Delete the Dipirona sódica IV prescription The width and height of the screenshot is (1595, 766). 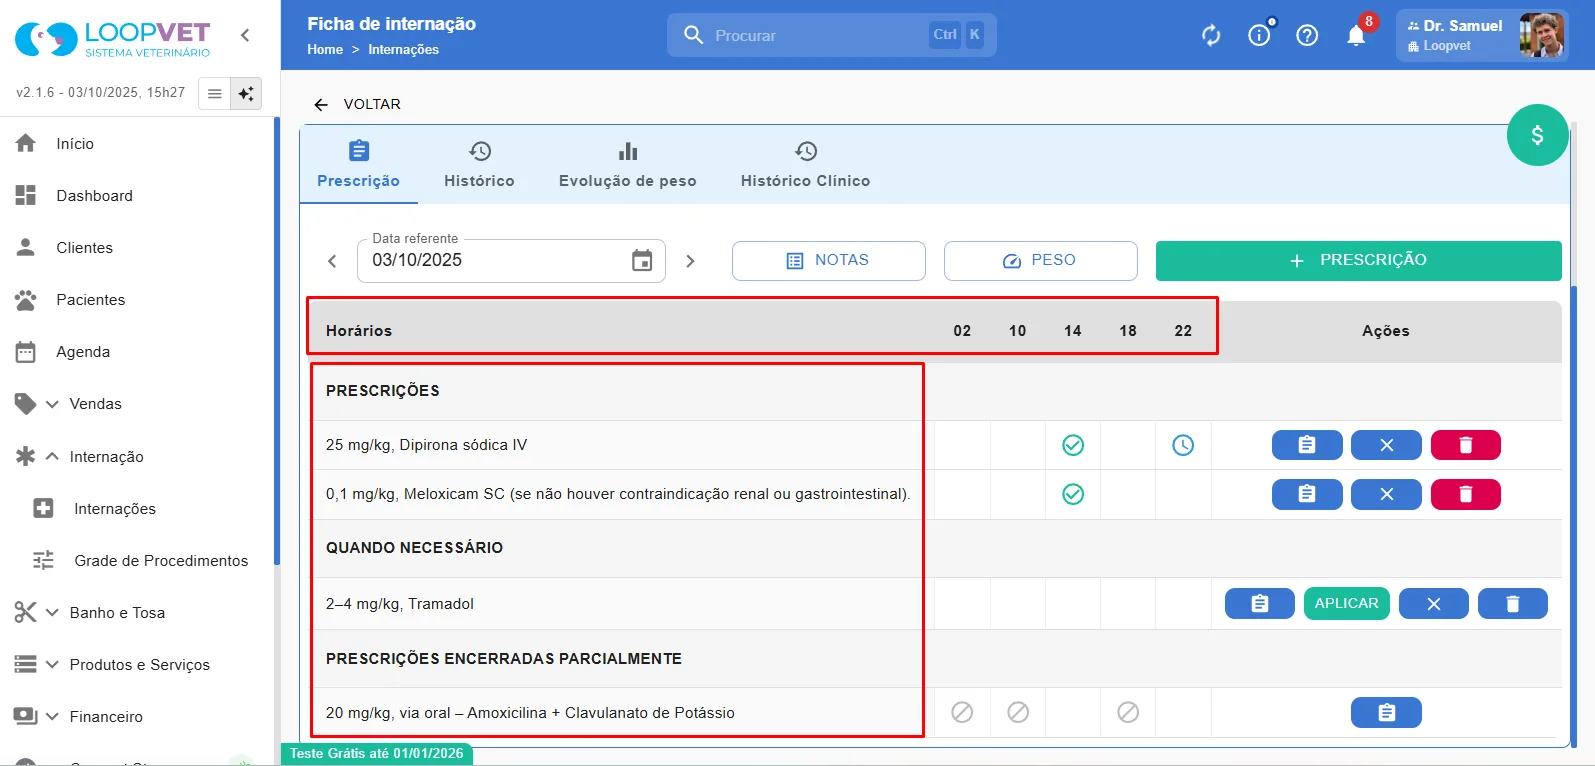[1465, 445]
